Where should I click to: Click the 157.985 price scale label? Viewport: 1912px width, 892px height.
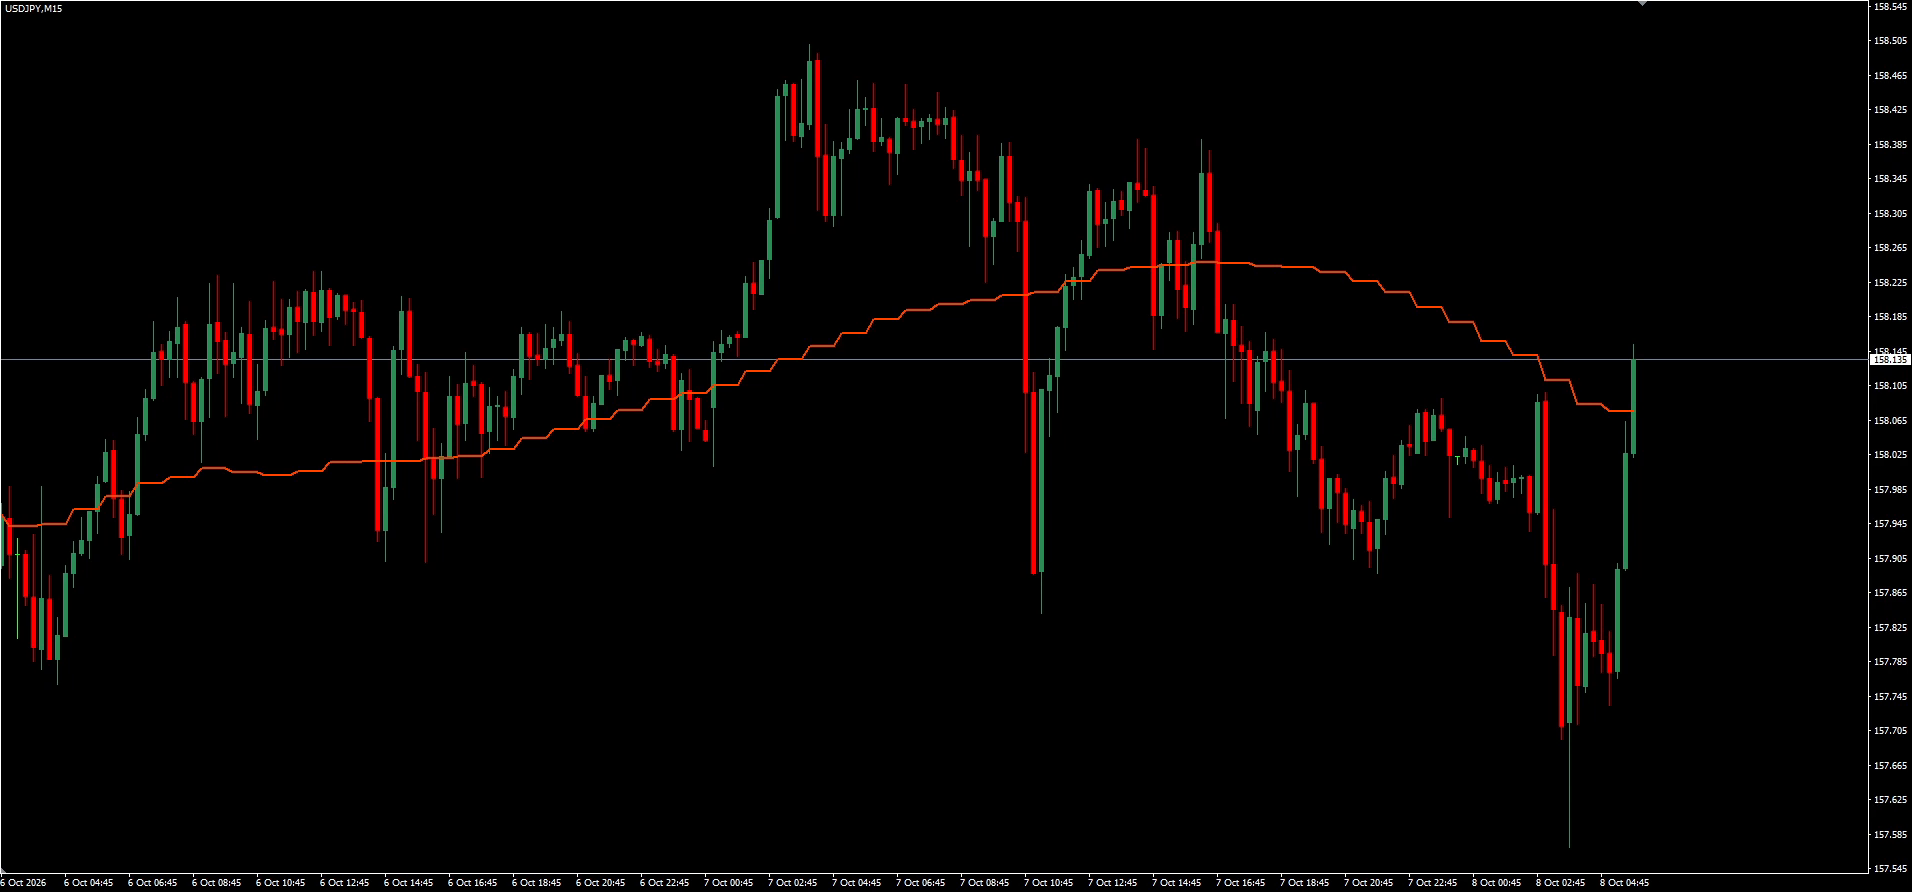[1888, 490]
